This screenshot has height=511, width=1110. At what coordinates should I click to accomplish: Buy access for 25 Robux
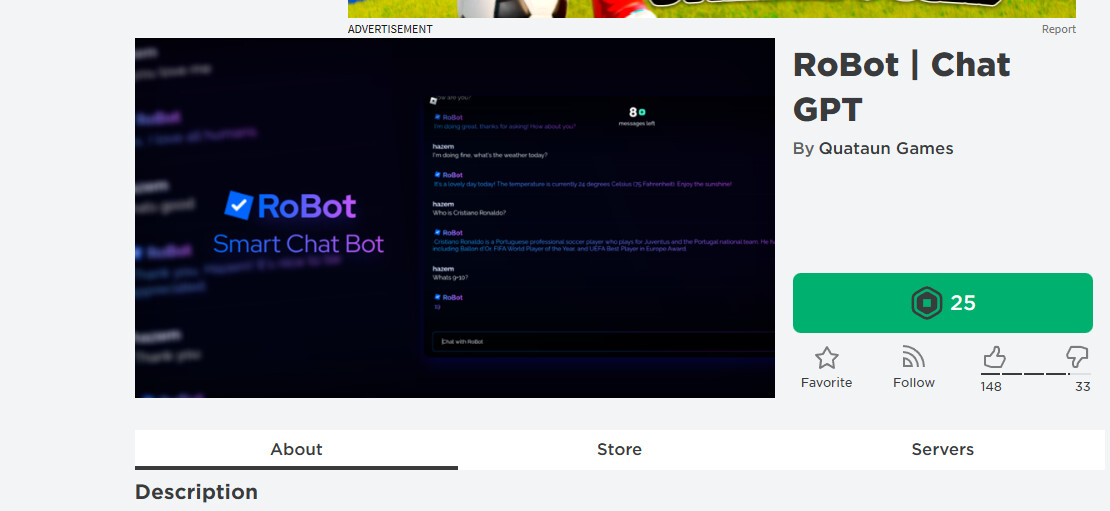[942, 303]
